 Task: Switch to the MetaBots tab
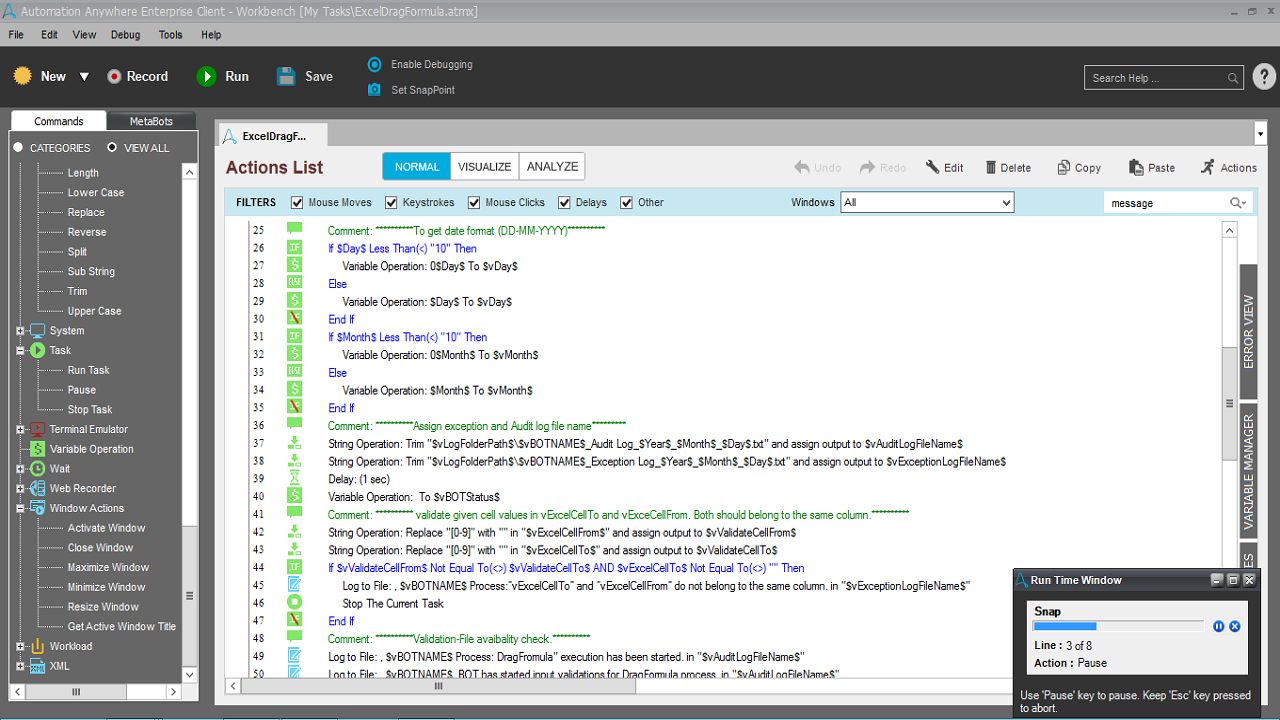(151, 121)
